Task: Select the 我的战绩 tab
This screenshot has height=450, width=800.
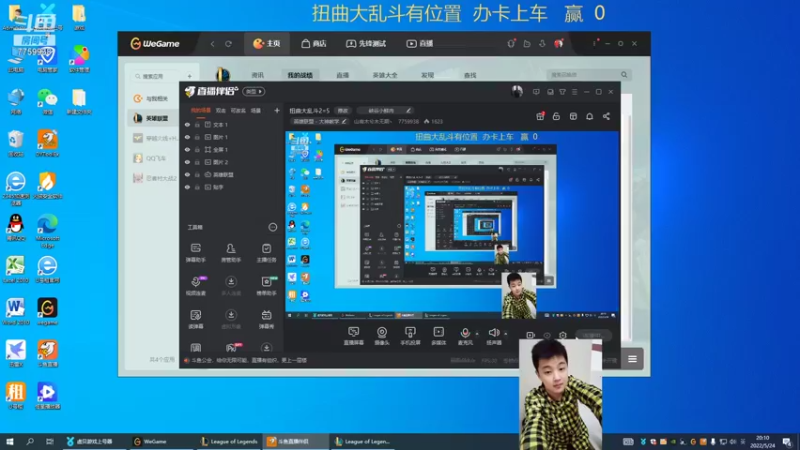Action: (x=300, y=75)
